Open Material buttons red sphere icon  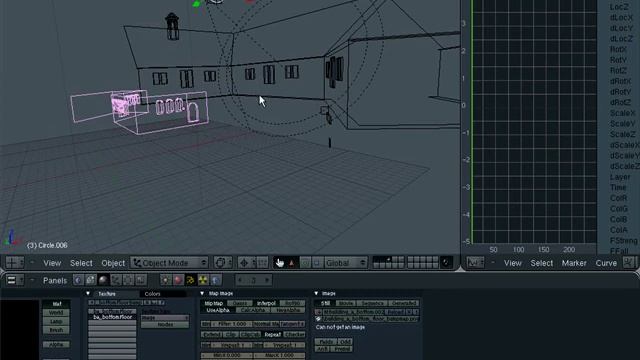pyautogui.click(x=178, y=280)
